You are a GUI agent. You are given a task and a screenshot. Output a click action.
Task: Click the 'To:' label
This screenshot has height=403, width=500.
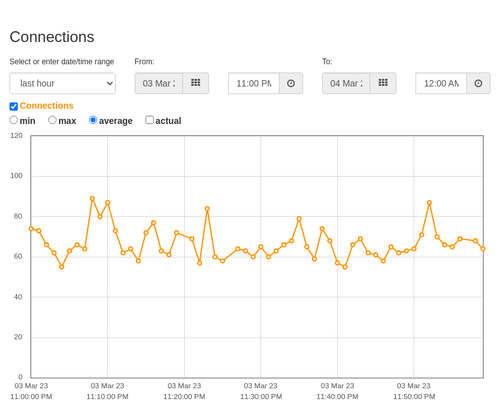point(327,62)
